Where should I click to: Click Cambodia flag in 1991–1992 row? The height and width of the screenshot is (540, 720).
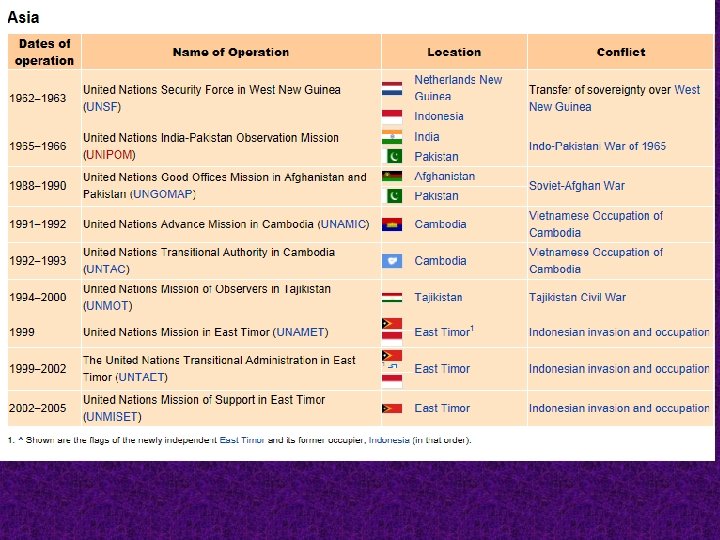point(392,225)
